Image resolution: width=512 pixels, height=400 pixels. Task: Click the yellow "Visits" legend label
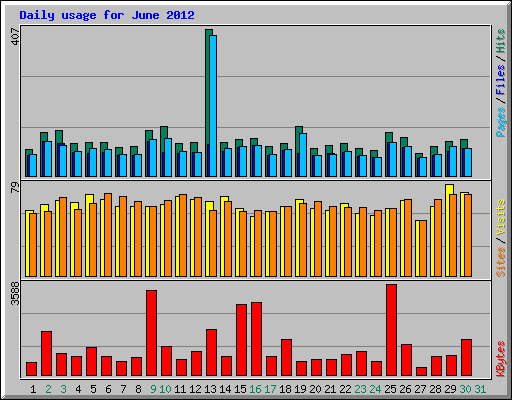(x=500, y=217)
